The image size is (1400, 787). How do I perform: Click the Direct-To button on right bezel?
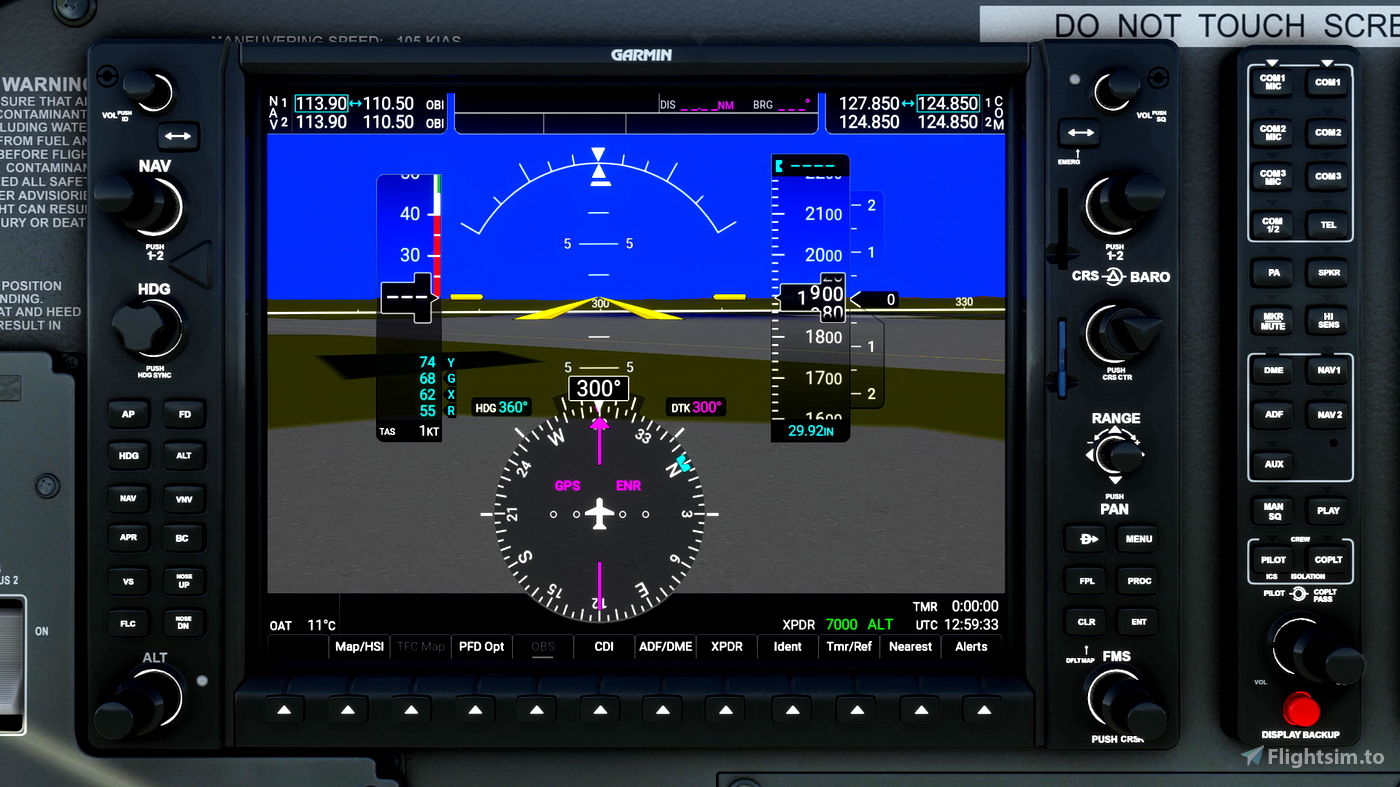tap(1086, 538)
